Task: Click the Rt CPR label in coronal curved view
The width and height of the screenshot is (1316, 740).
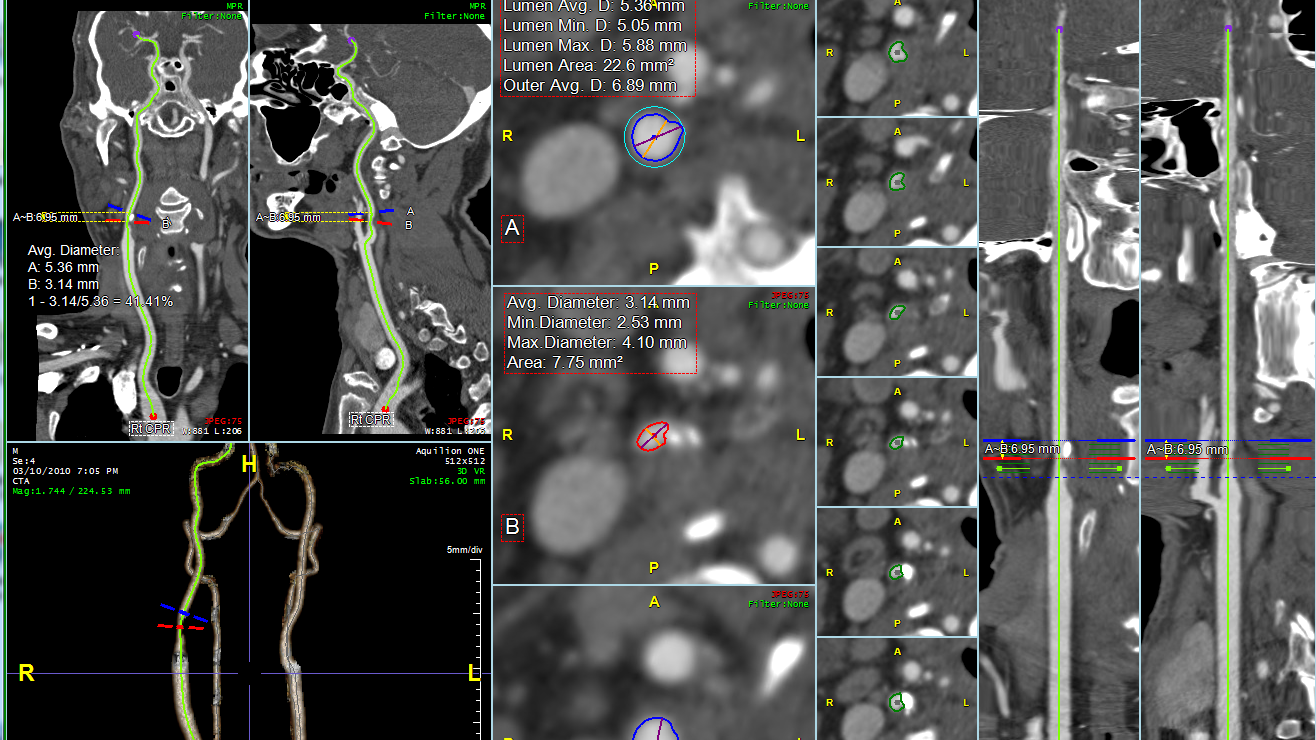Action: 150,428
